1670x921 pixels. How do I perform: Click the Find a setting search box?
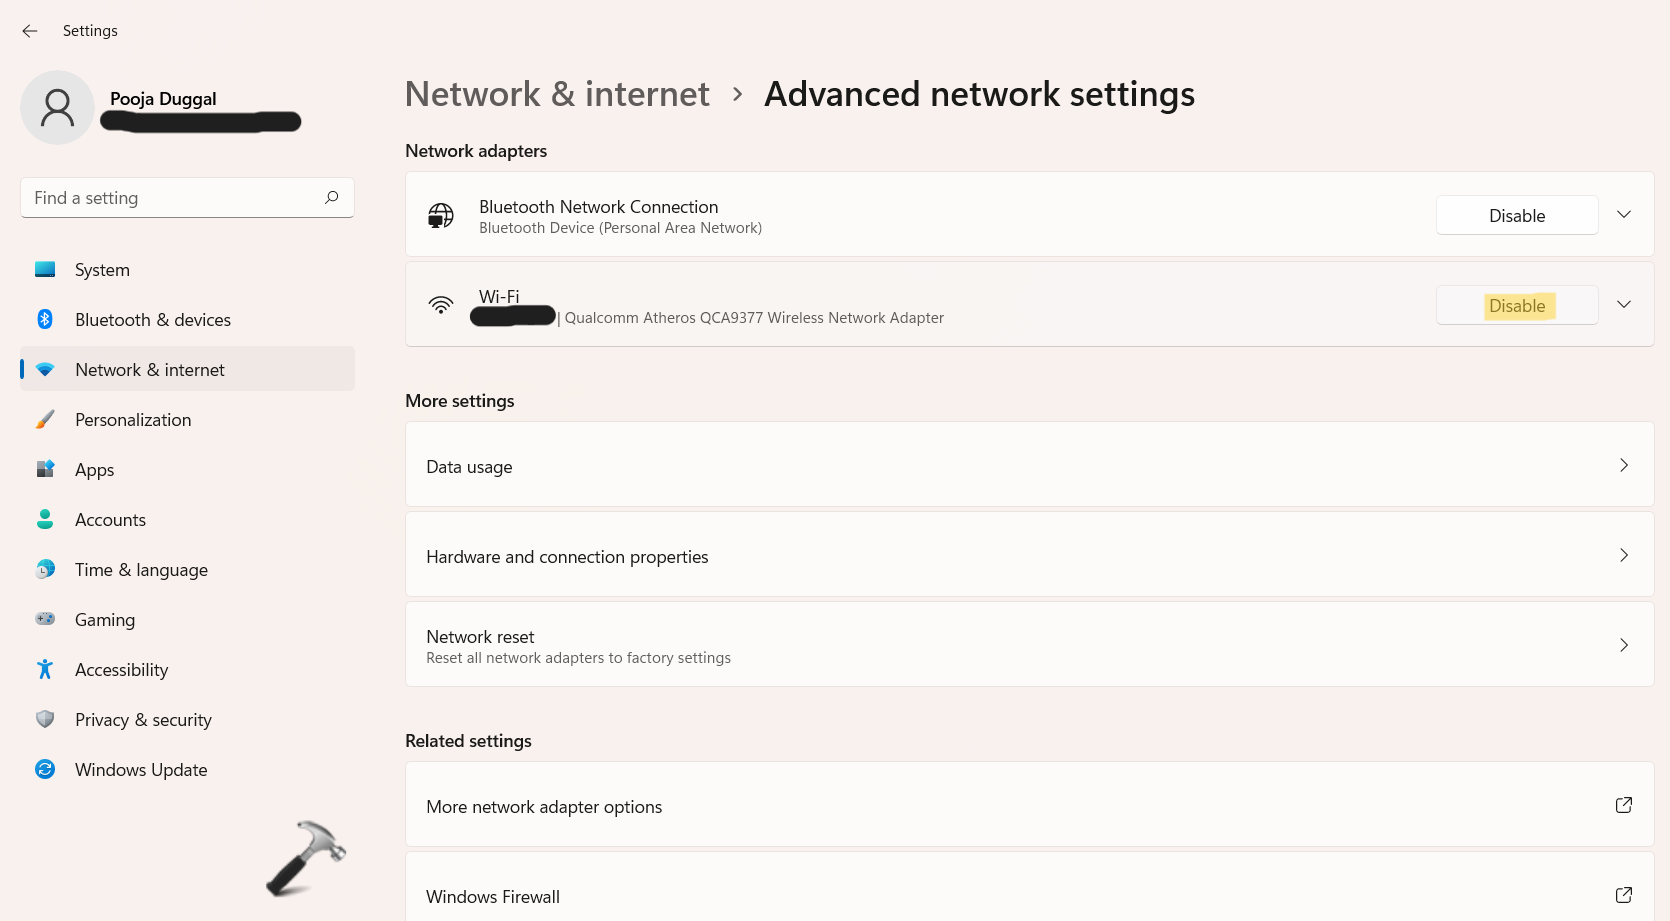(x=186, y=197)
